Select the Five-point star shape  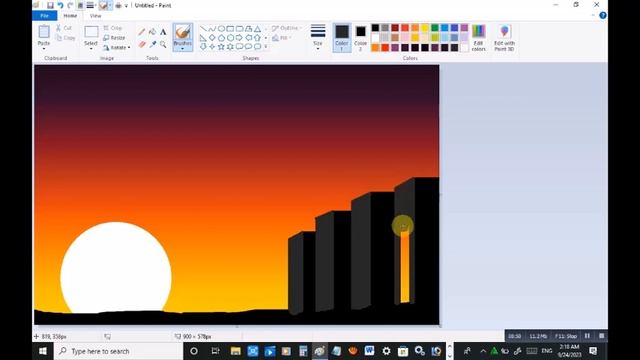pyautogui.click(x=221, y=47)
